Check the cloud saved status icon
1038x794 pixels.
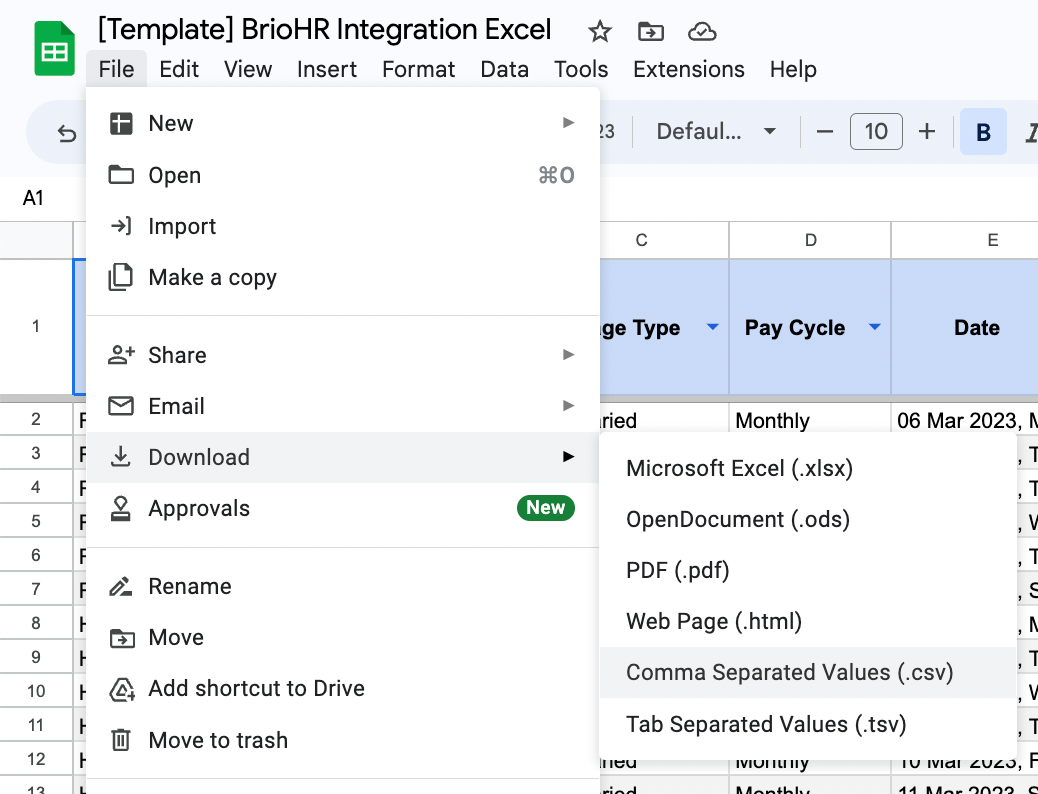point(702,31)
